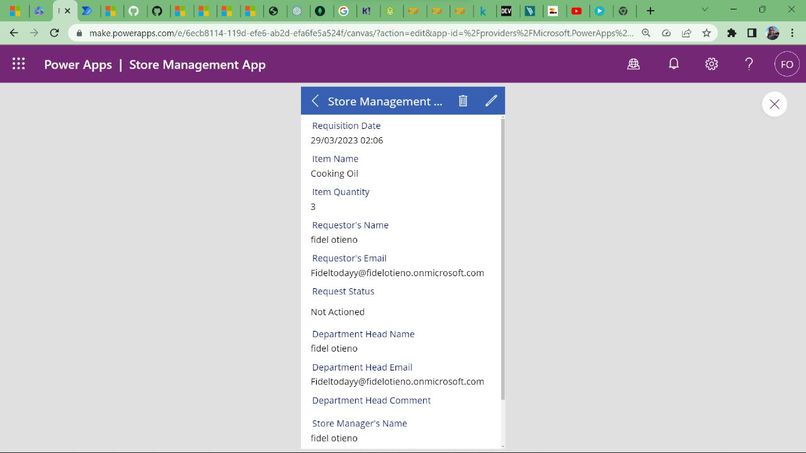Viewport: 806px width, 453px height.
Task: Switch to the first GitHub tab
Action: pyautogui.click(x=134, y=11)
